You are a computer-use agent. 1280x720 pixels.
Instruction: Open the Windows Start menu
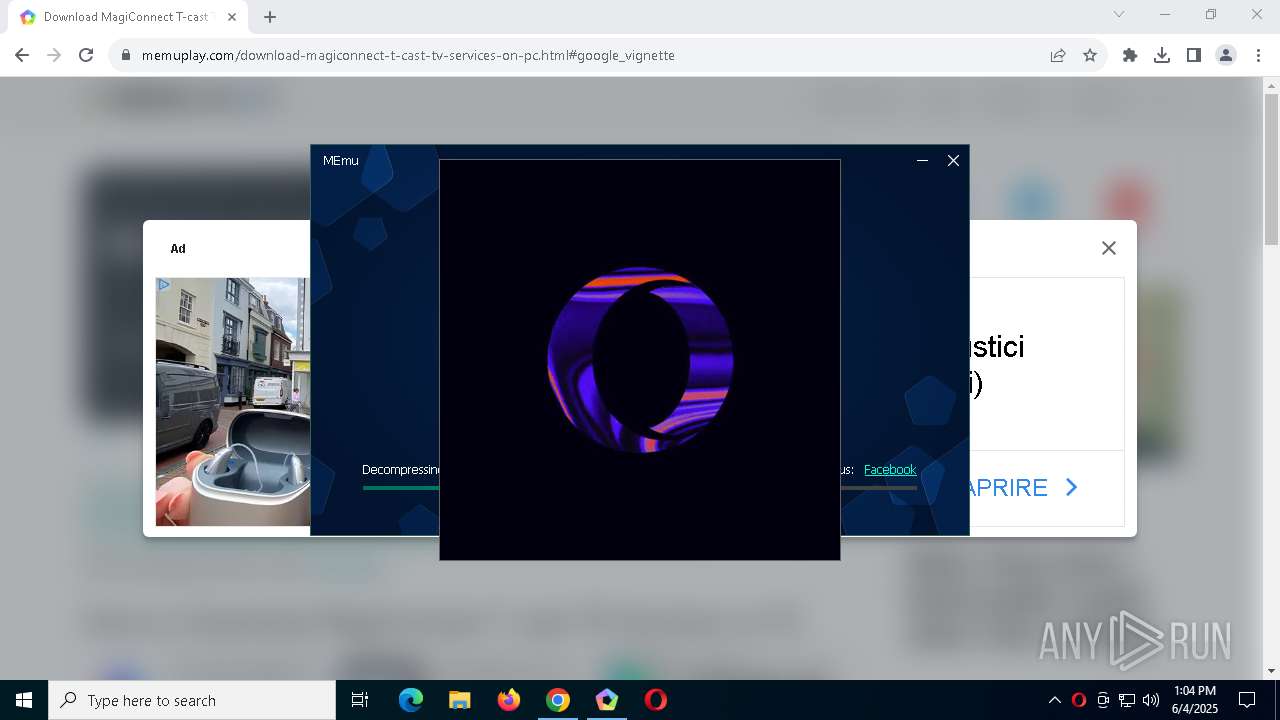pyautogui.click(x=24, y=700)
